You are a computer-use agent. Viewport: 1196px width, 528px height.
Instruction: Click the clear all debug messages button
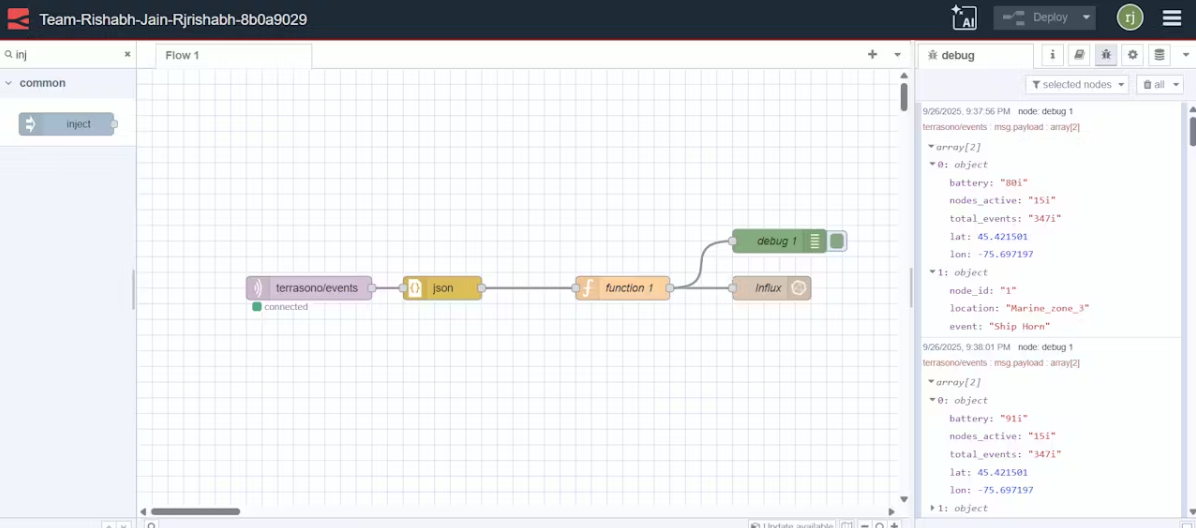click(x=1153, y=85)
